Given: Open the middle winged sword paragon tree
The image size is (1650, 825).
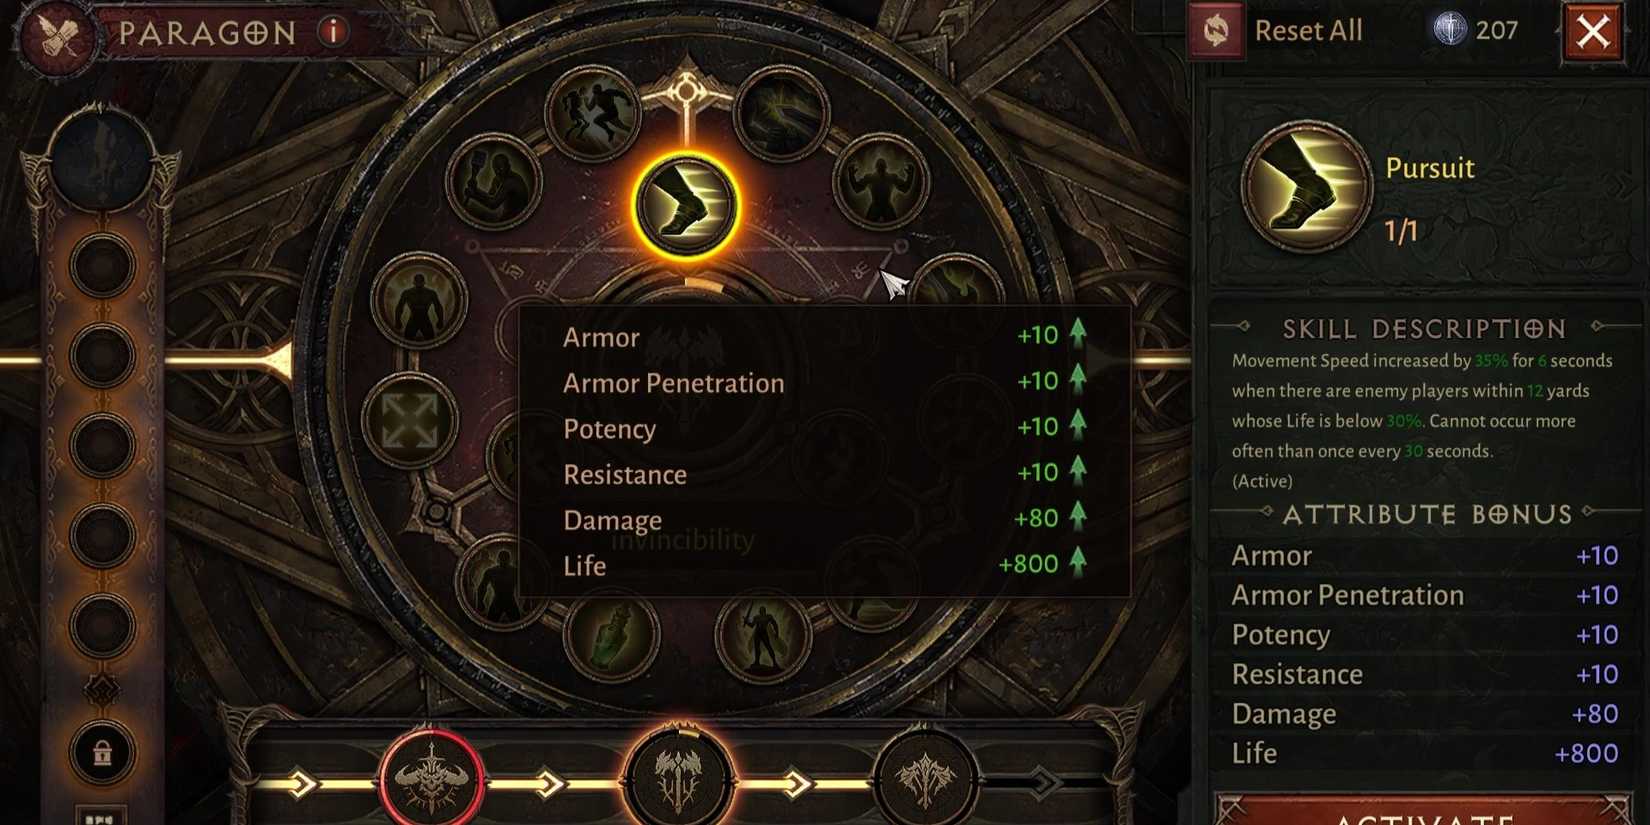Looking at the screenshot, I should tap(679, 779).
